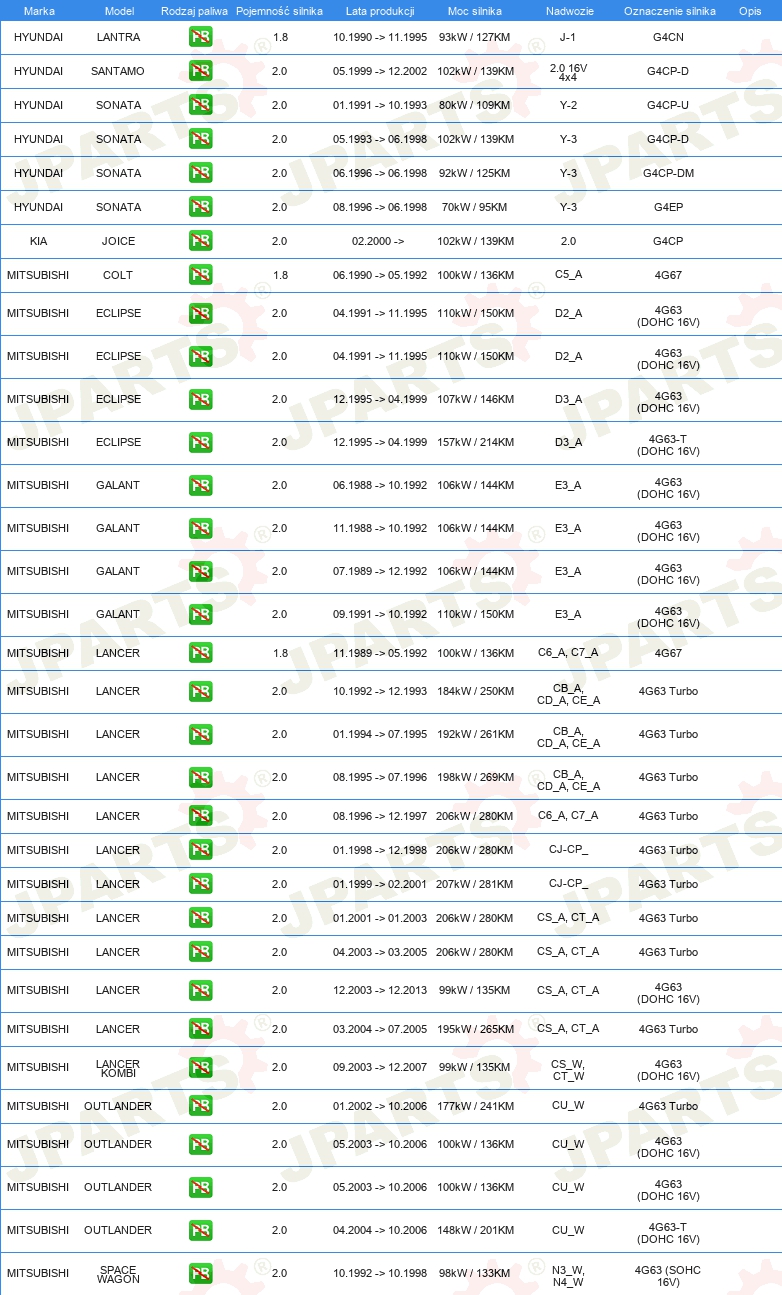Click power value 93kW / 127KM
The width and height of the screenshot is (782, 1295).
click(x=476, y=37)
